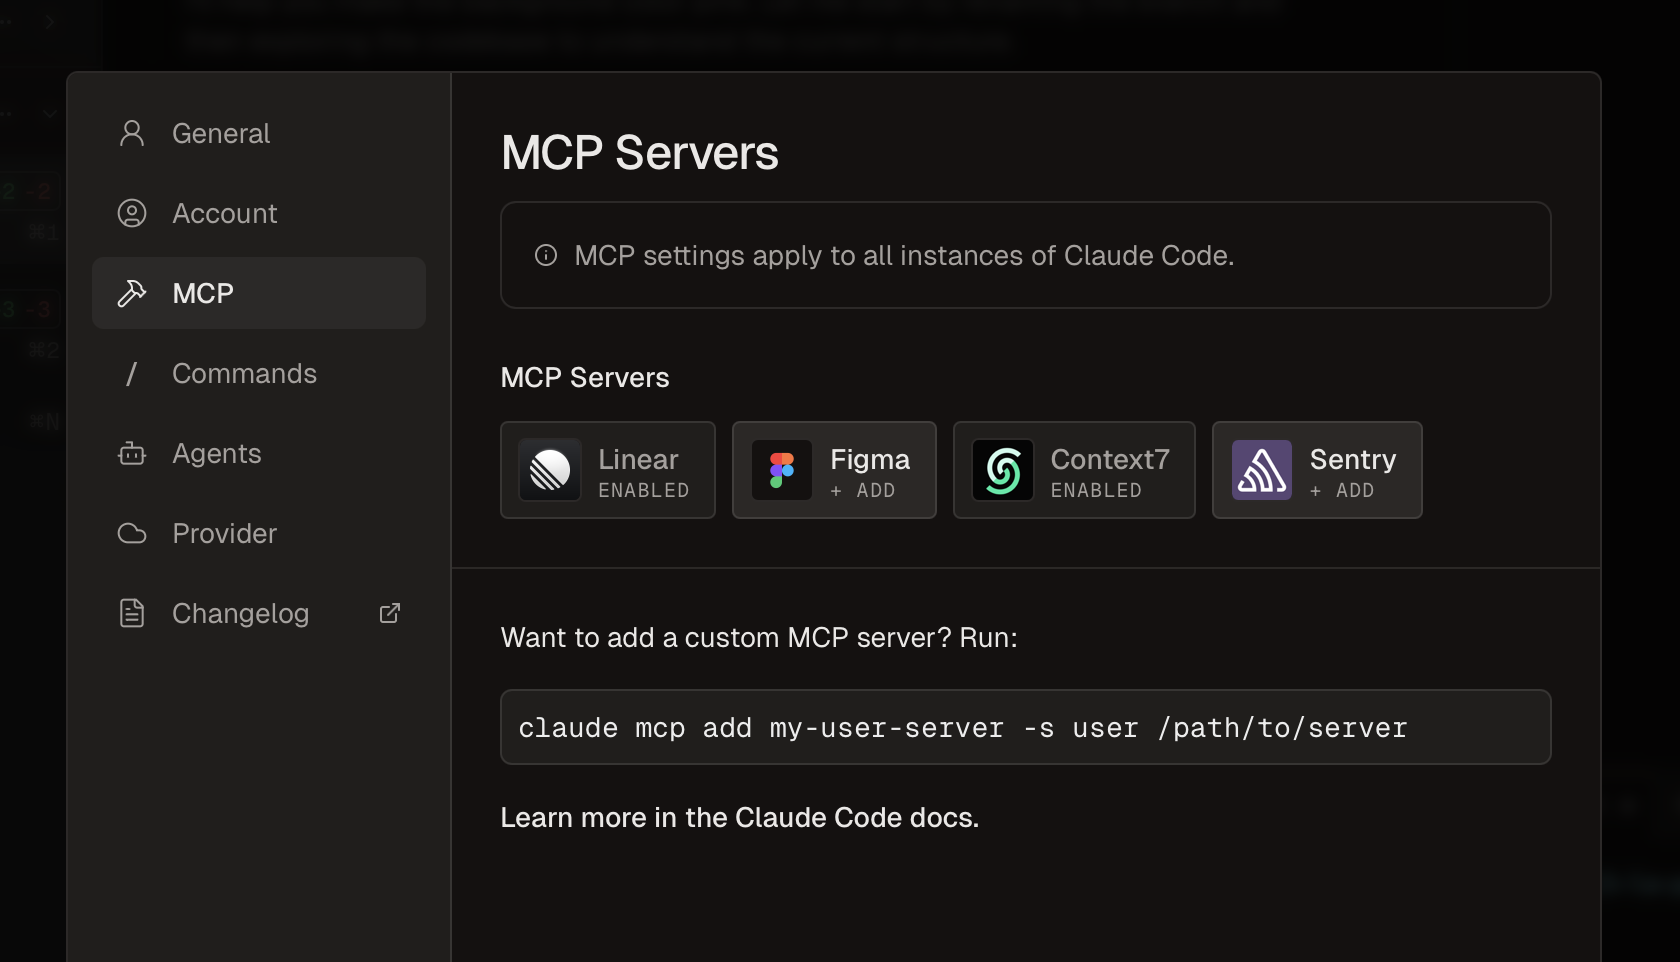This screenshot has width=1680, height=962.
Task: Click the Linear server name
Action: pyautogui.click(x=638, y=459)
